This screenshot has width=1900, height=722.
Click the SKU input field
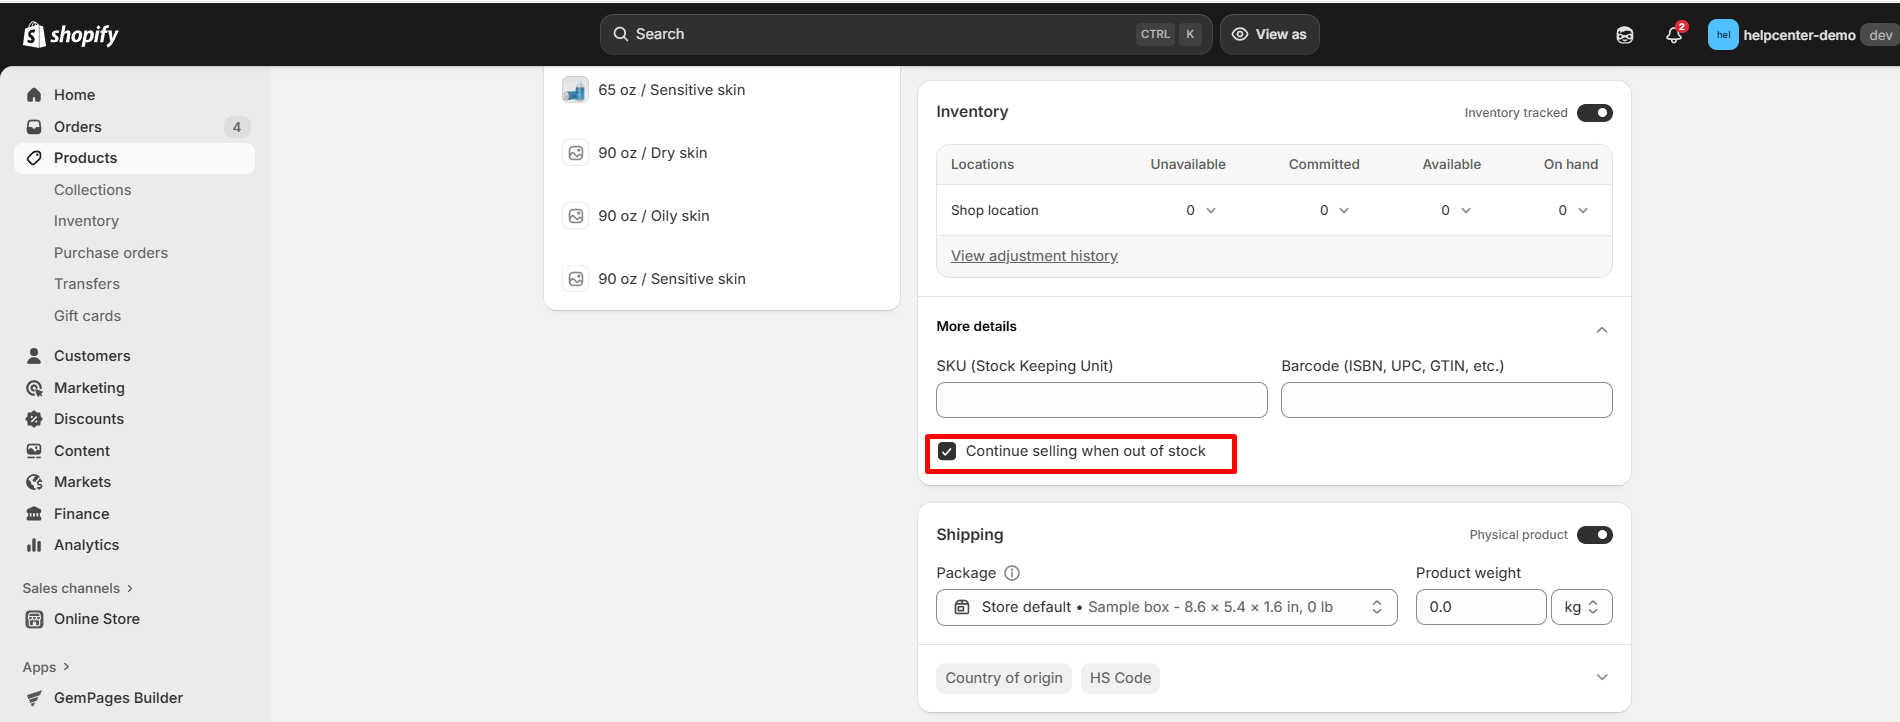[1101, 400]
